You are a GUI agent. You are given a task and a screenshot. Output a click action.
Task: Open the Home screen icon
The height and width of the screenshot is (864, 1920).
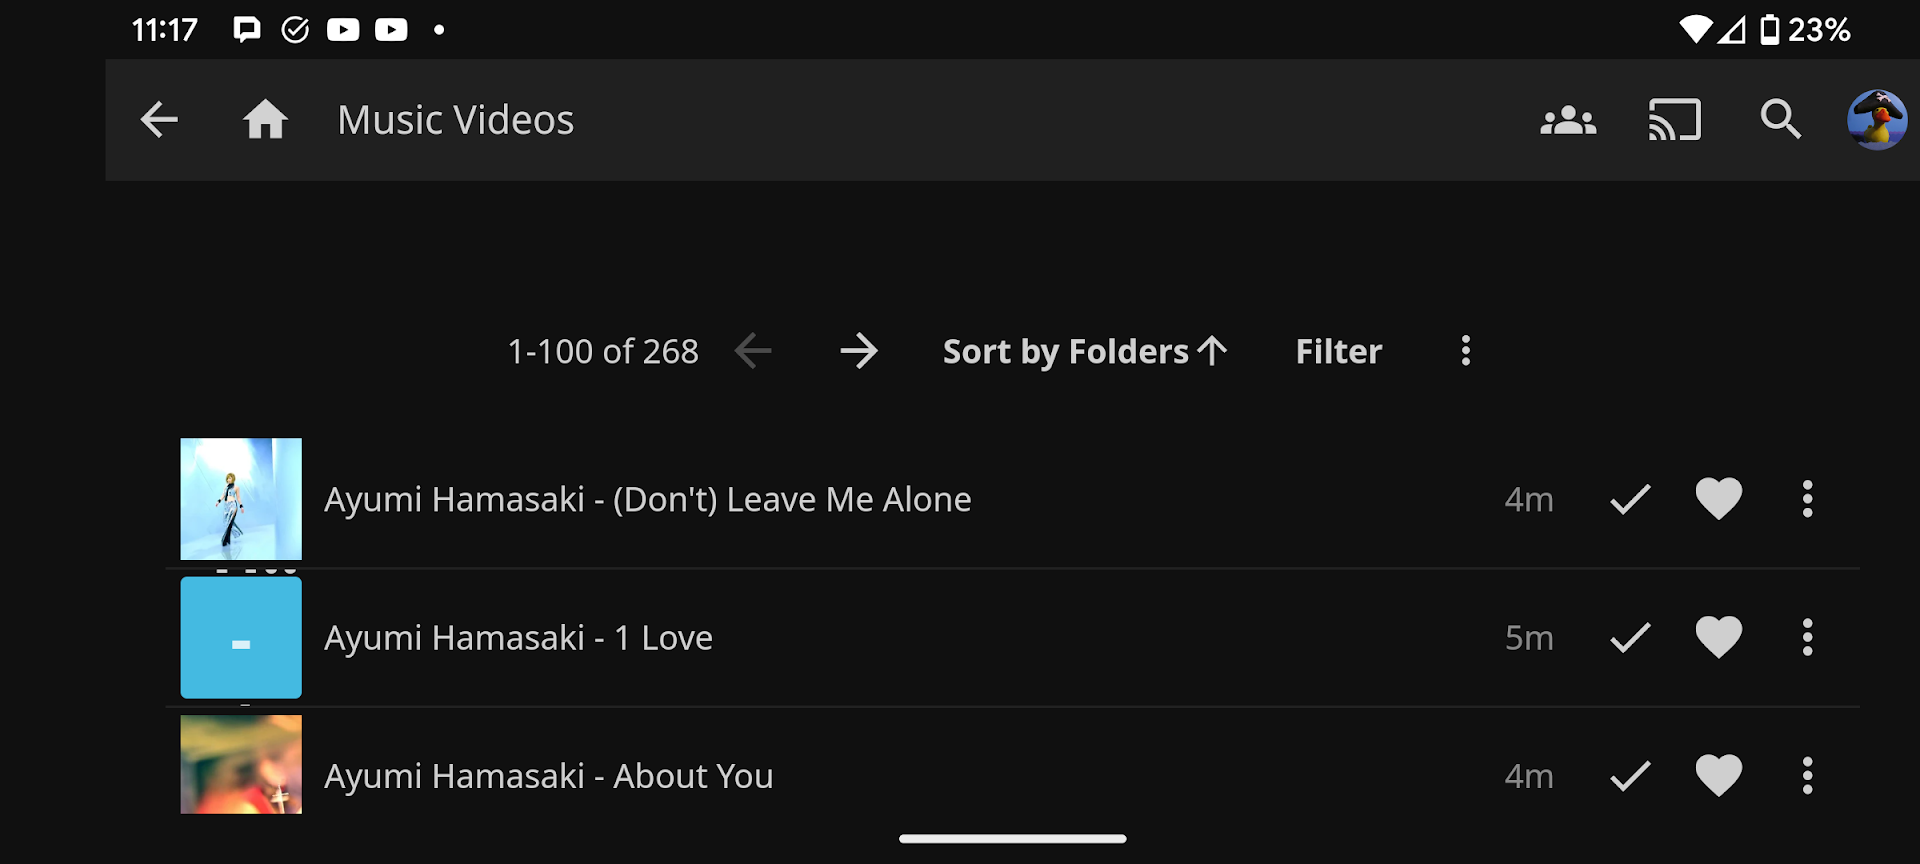point(265,120)
